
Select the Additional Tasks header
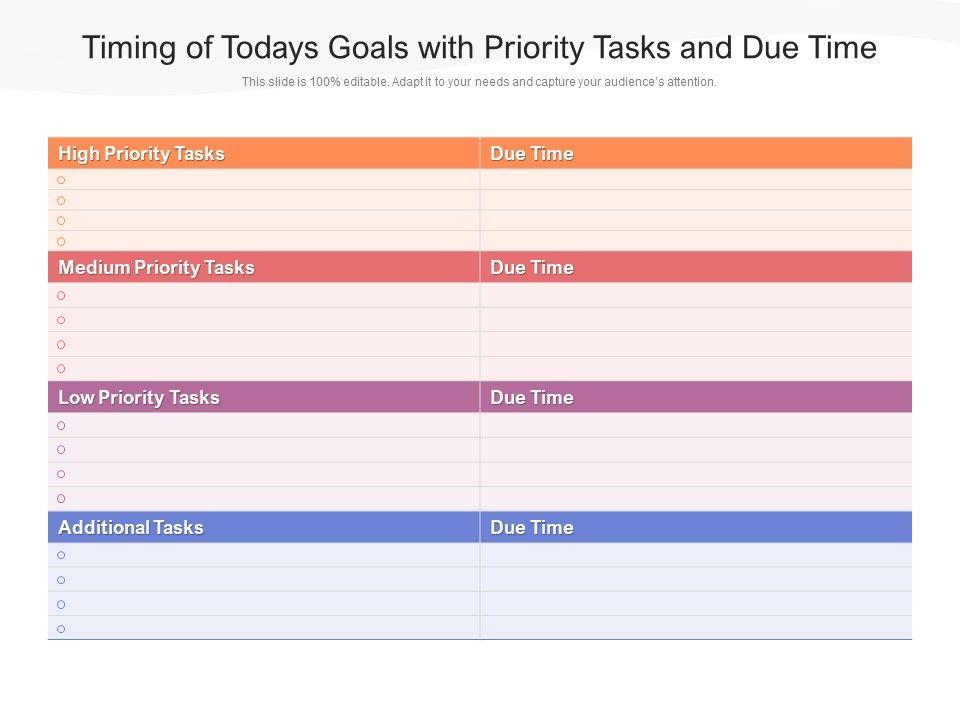coord(131,528)
